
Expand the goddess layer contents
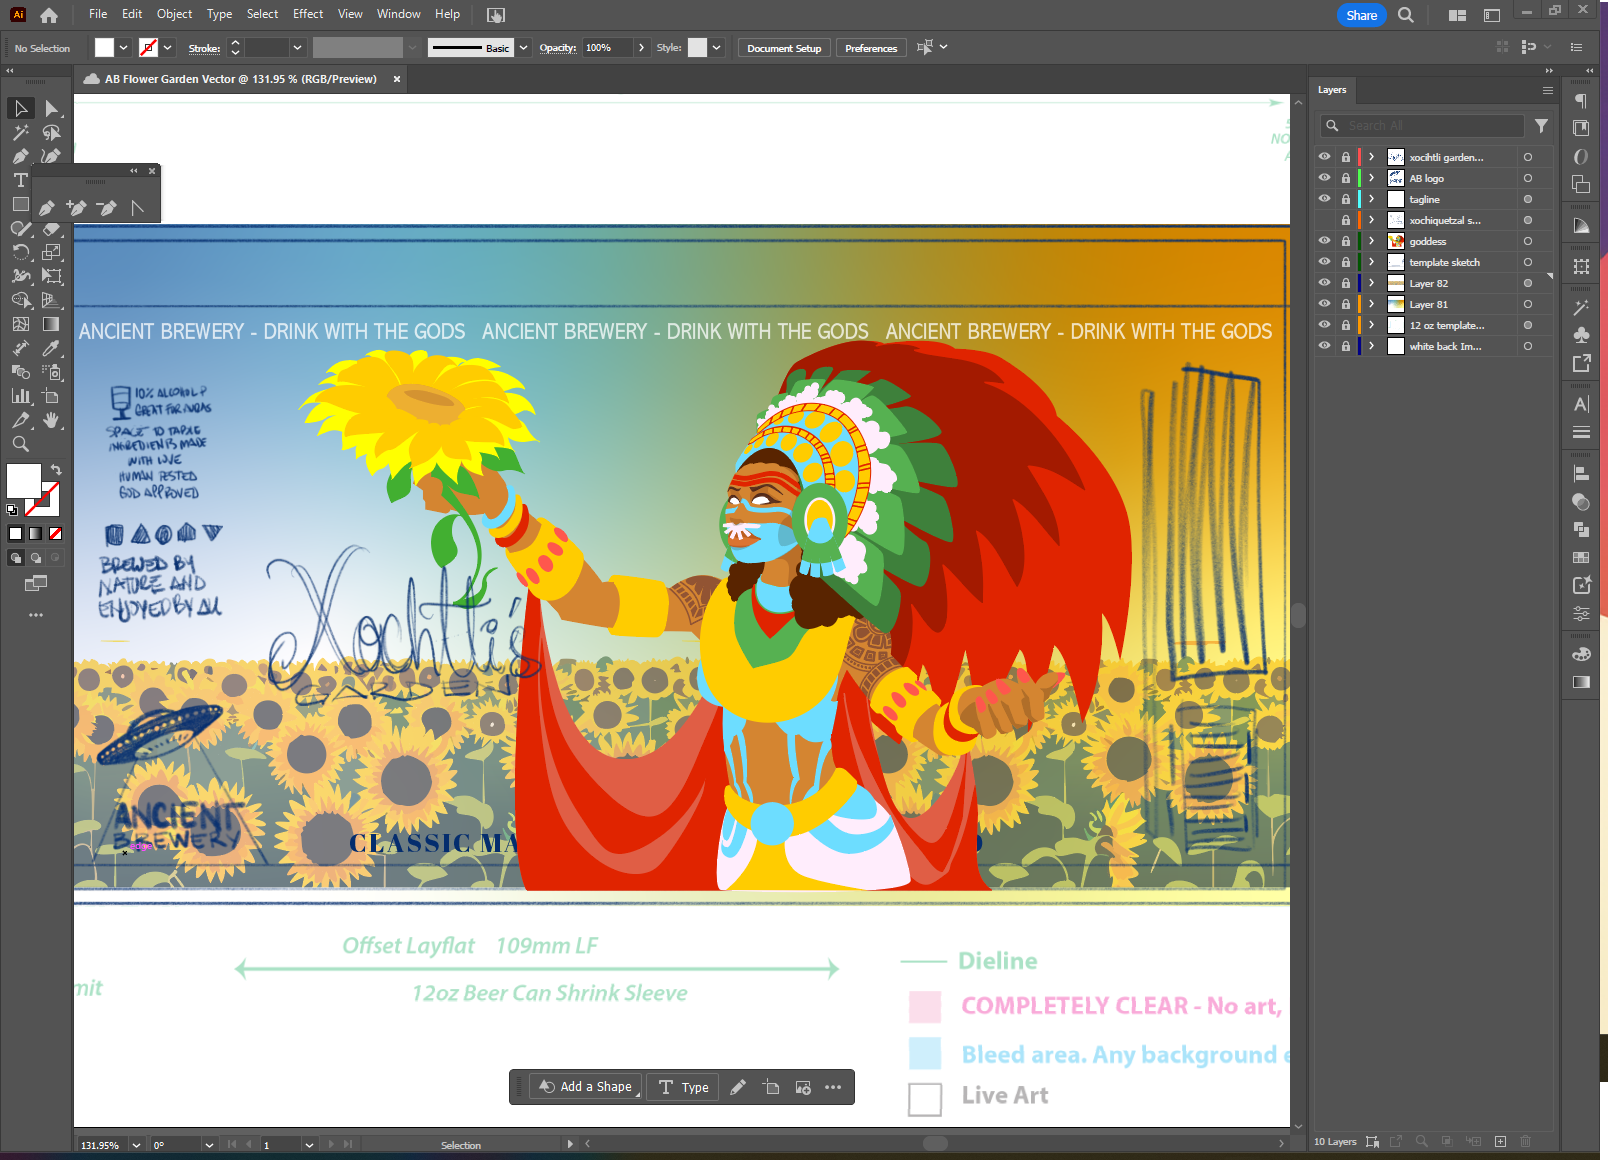pos(1372,241)
